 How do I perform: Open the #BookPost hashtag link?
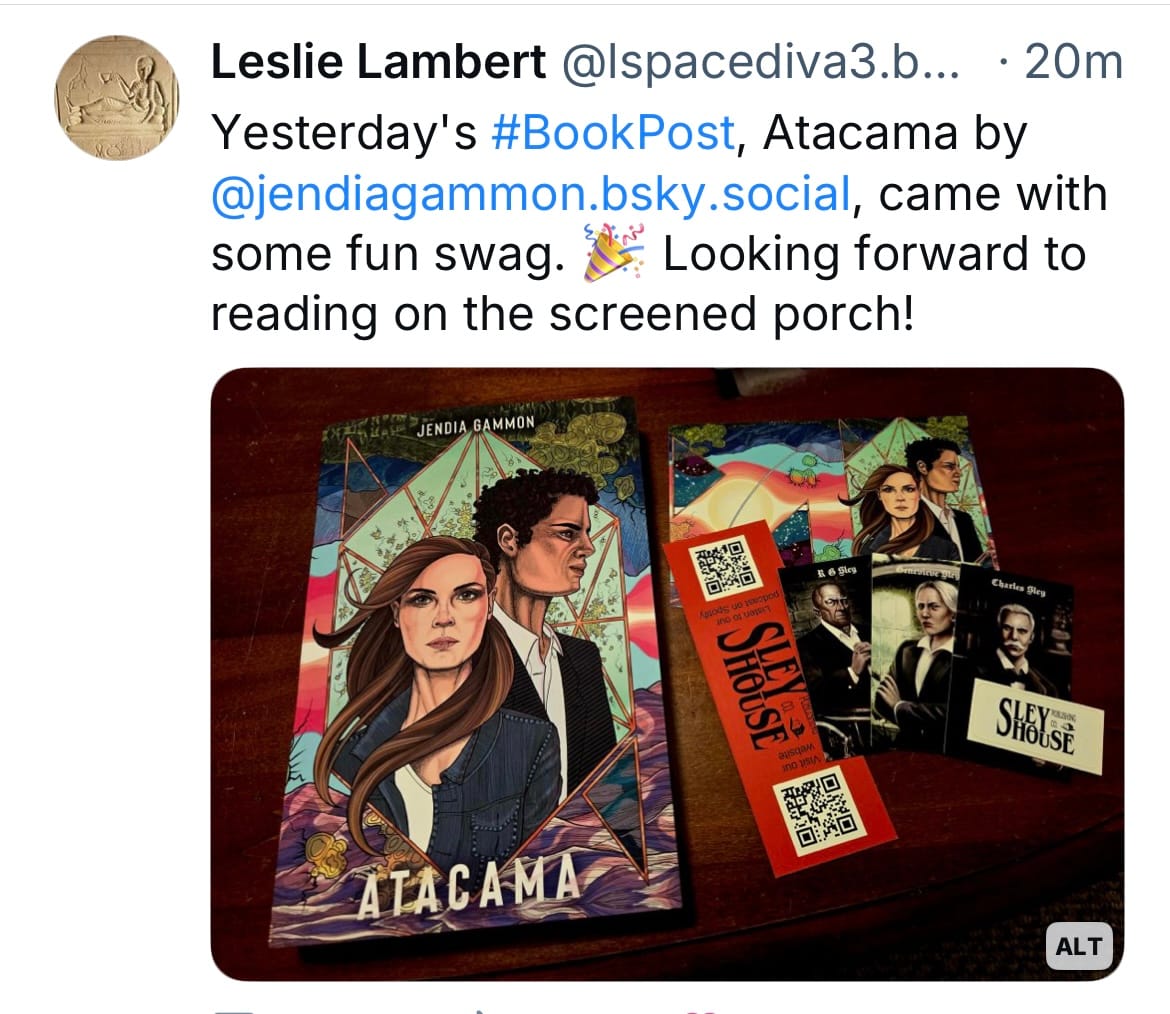click(613, 133)
